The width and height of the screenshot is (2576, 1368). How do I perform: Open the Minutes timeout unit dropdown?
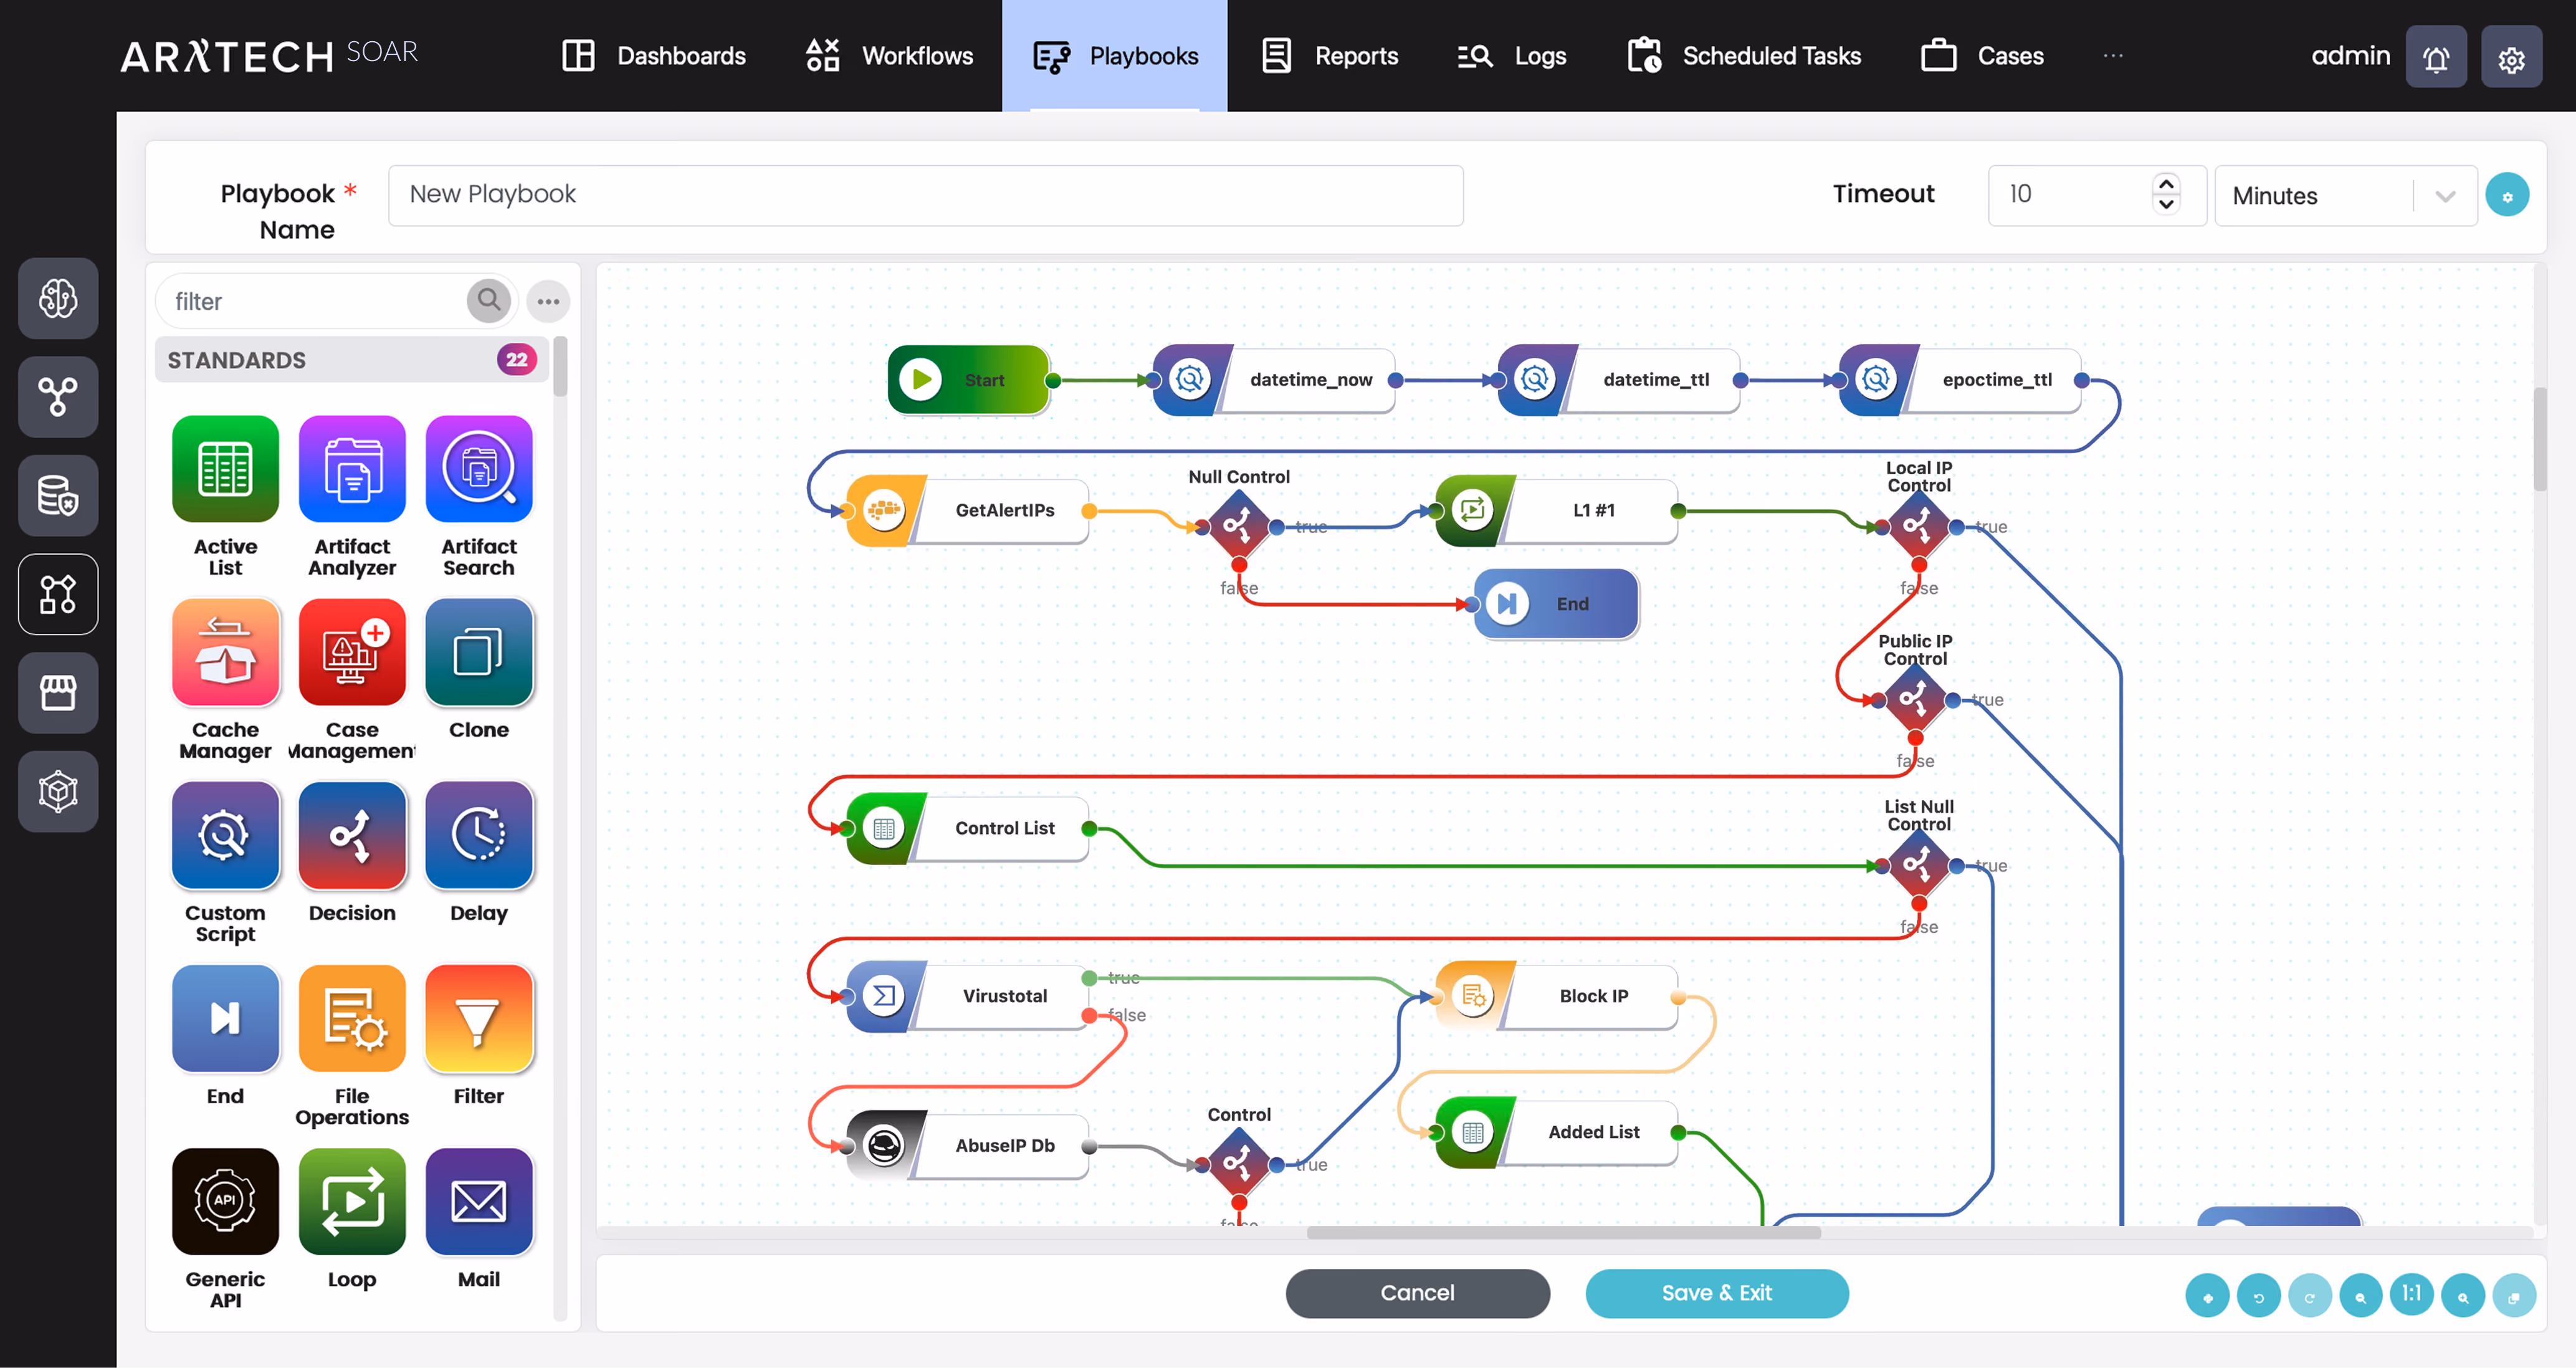coord(2345,196)
